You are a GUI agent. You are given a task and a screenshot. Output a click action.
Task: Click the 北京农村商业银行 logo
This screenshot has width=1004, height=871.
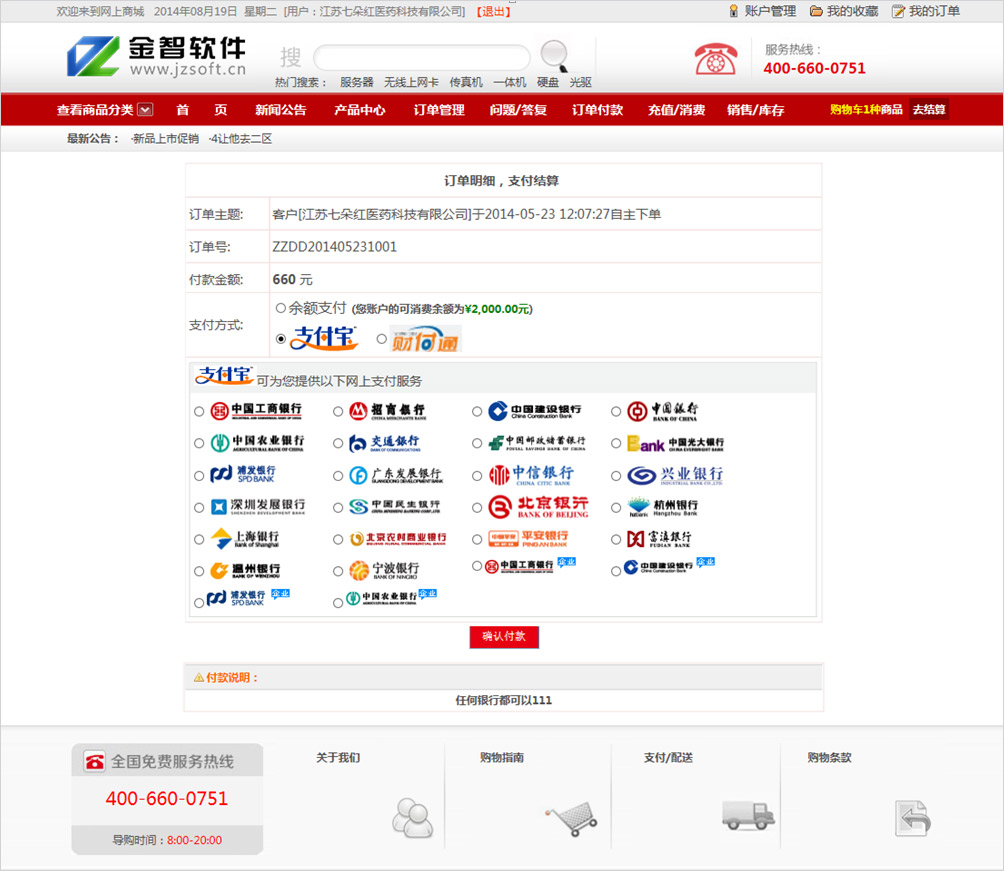398,539
